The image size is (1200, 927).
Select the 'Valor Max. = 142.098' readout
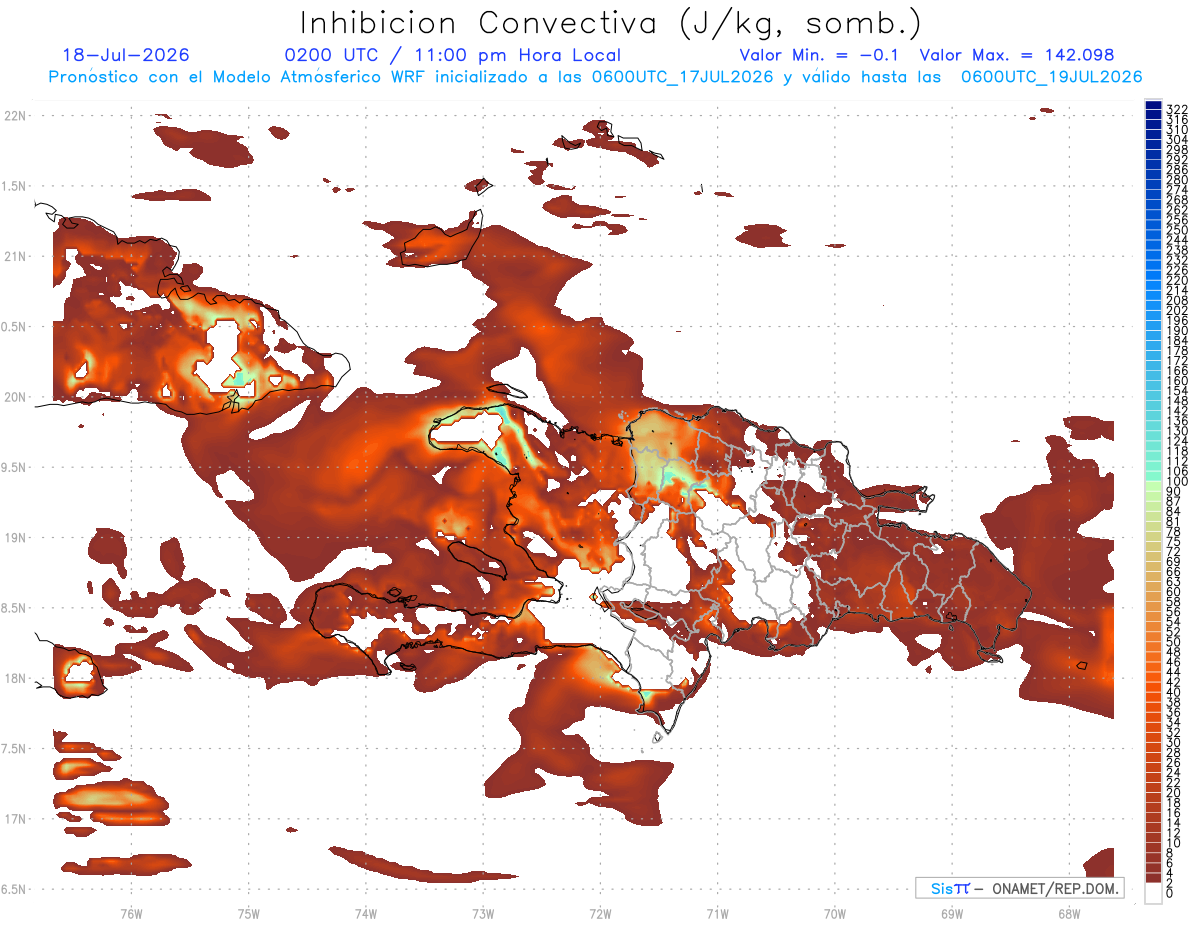[x=1017, y=55]
